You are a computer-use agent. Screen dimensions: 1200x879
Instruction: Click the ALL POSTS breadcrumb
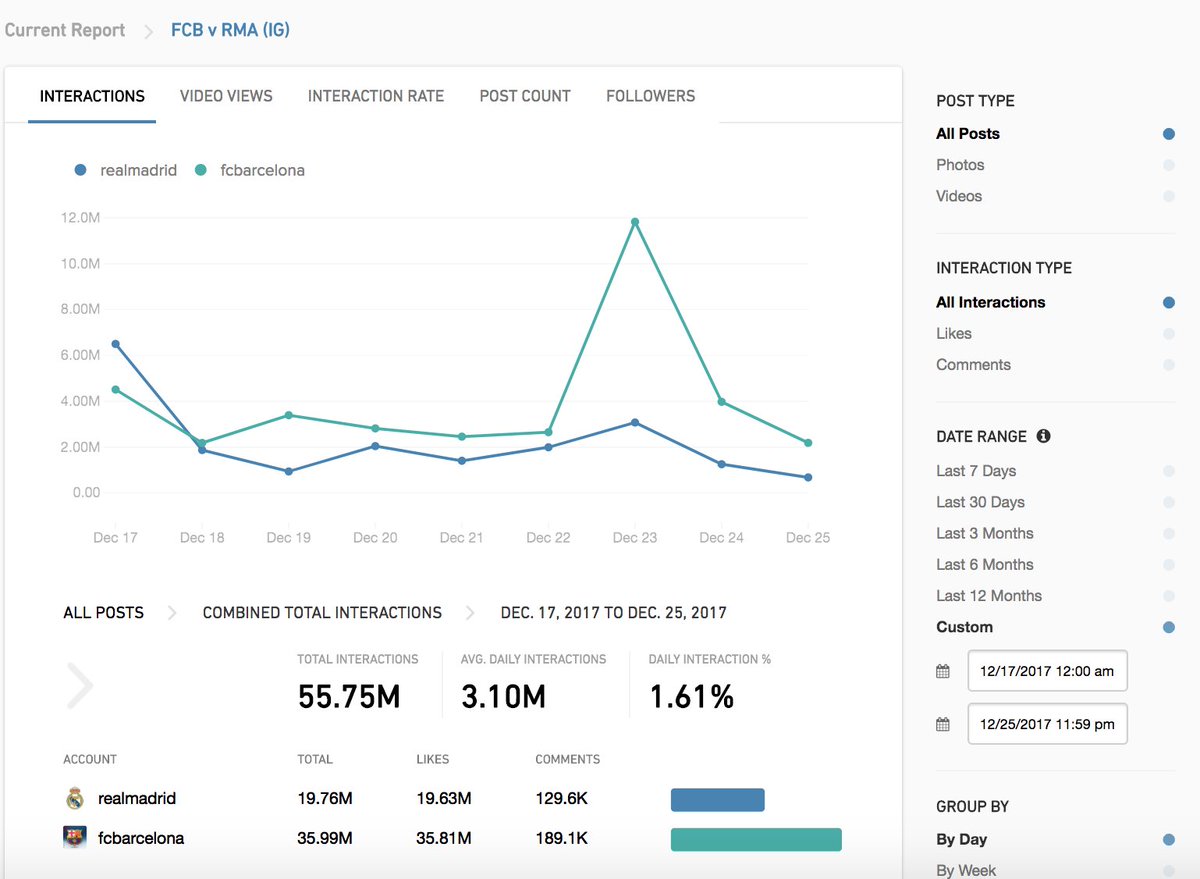[104, 613]
